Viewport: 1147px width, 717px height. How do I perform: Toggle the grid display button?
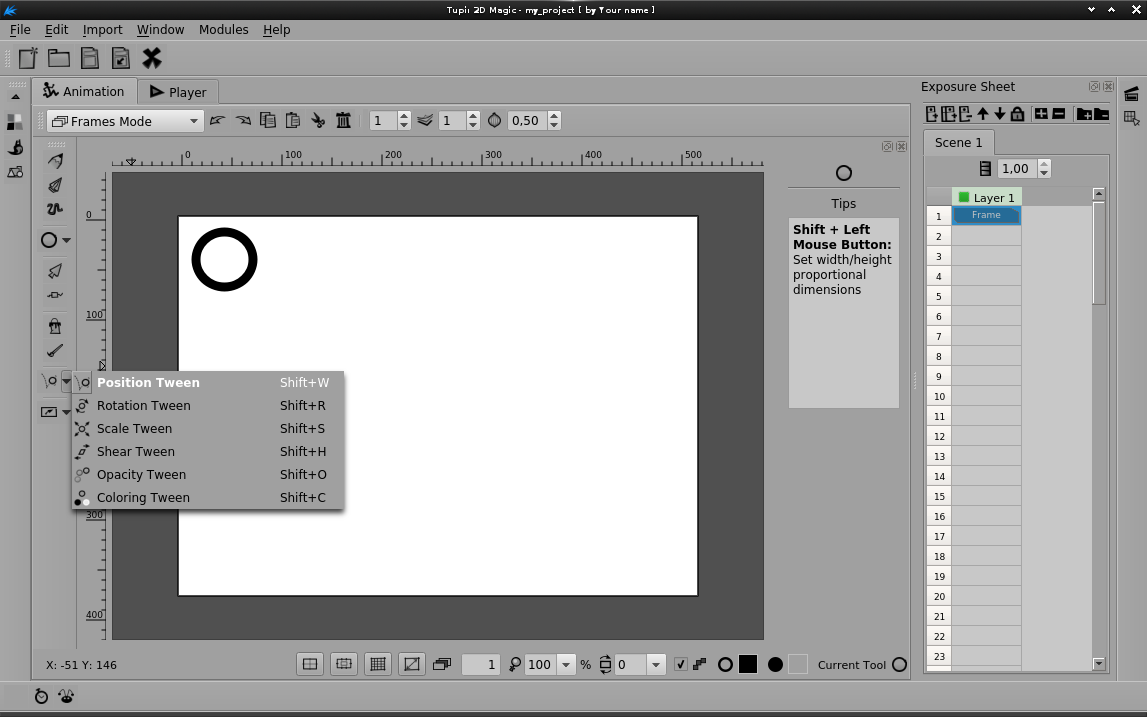(377, 664)
